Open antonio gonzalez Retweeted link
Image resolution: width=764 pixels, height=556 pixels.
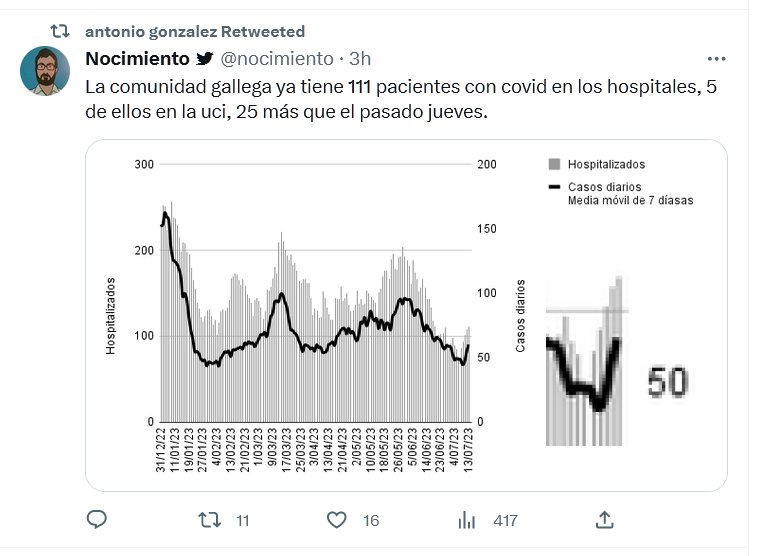click(x=195, y=32)
